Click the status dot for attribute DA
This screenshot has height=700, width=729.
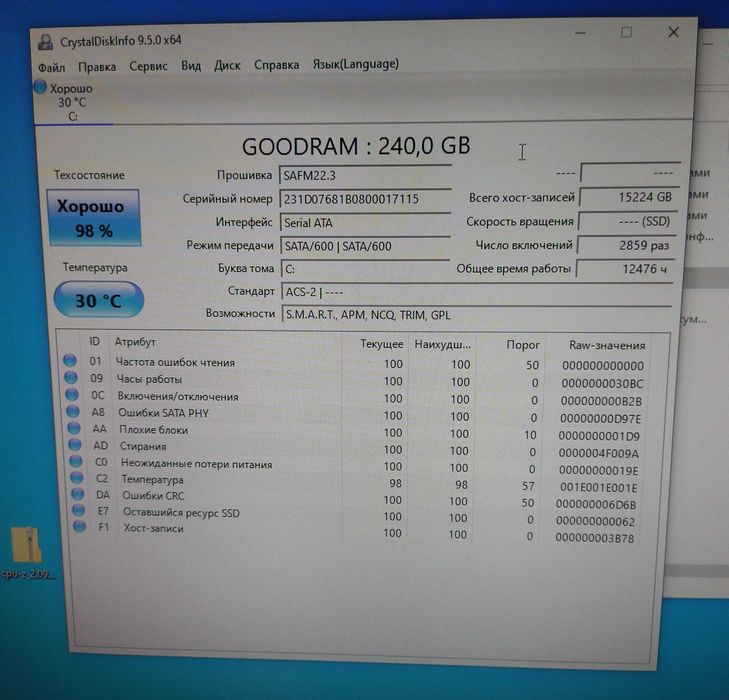coord(78,494)
